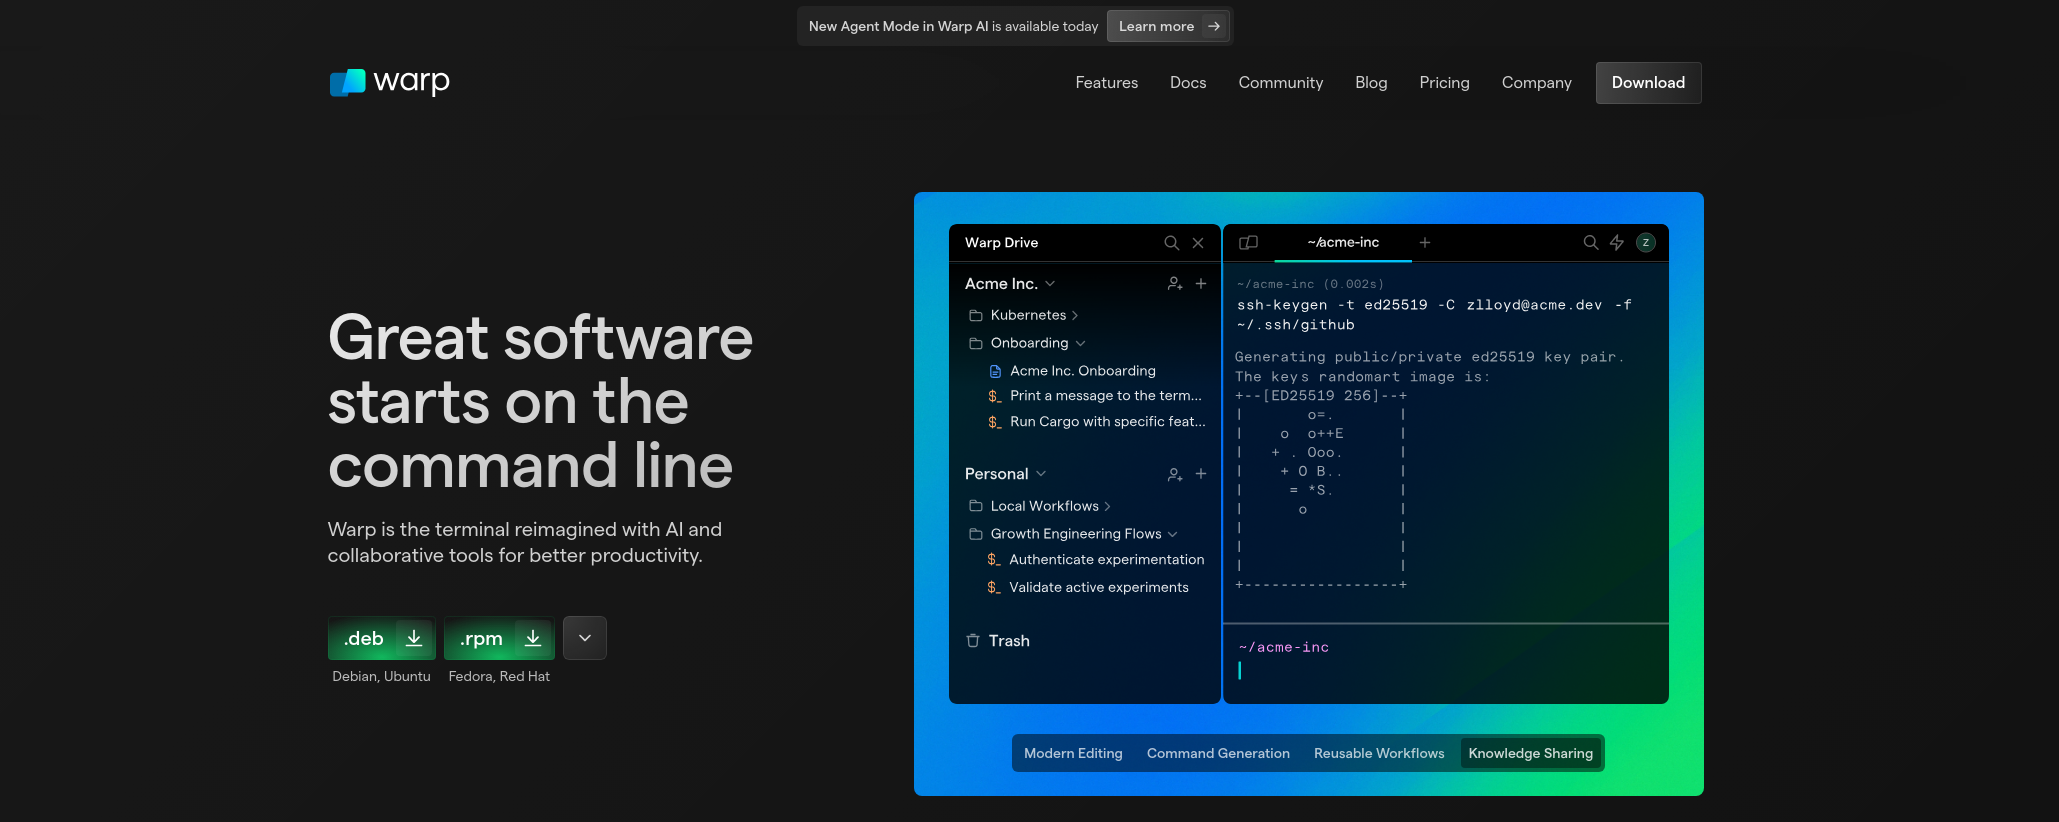Open Validate active experiments workflow

[x=1099, y=588]
